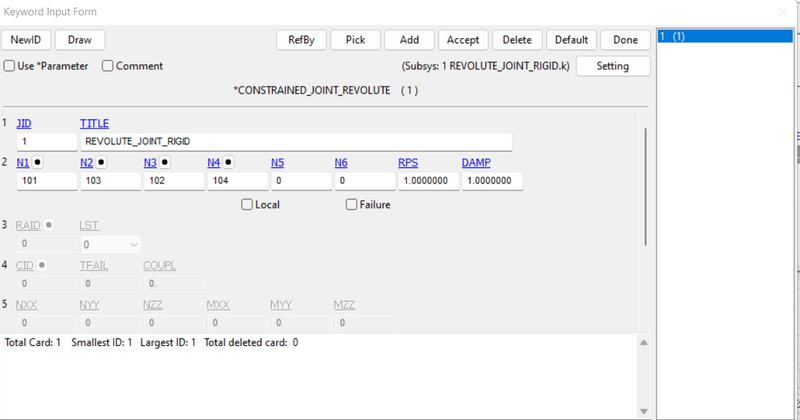800x420 pixels.
Task: Click the TITLE field REVOLUTE_JOINT_RIGID
Action: click(296, 141)
